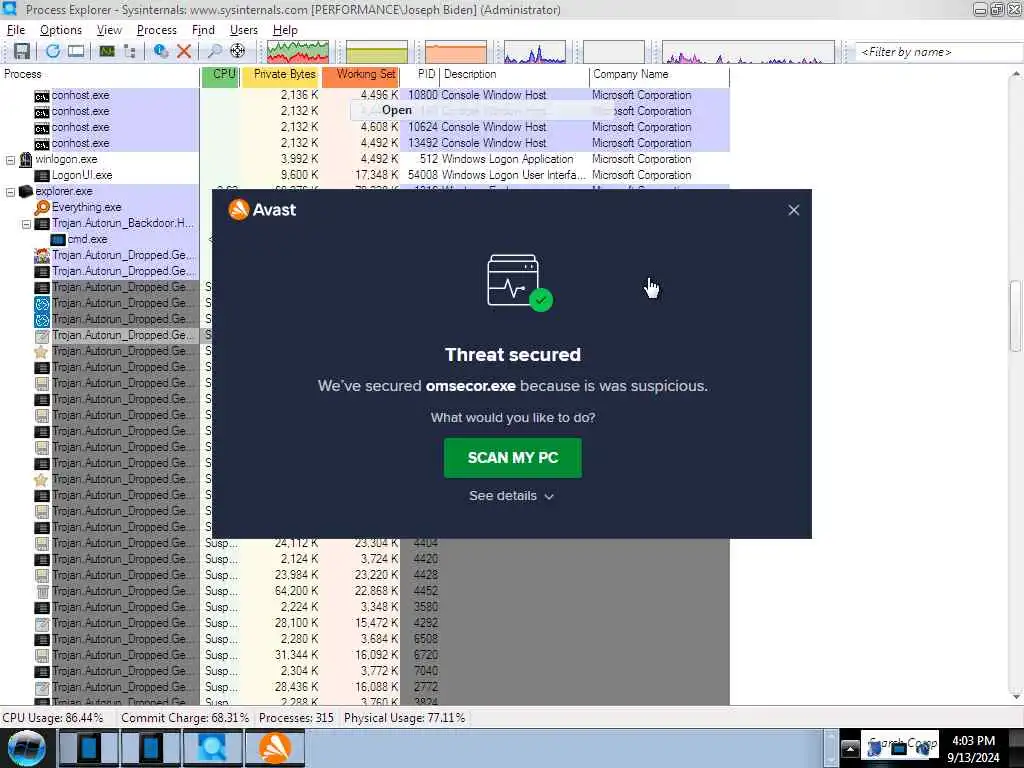The image size is (1024, 768).
Task: Click omsecor.exe text in Avast popup
Action: pyautogui.click(x=470, y=386)
